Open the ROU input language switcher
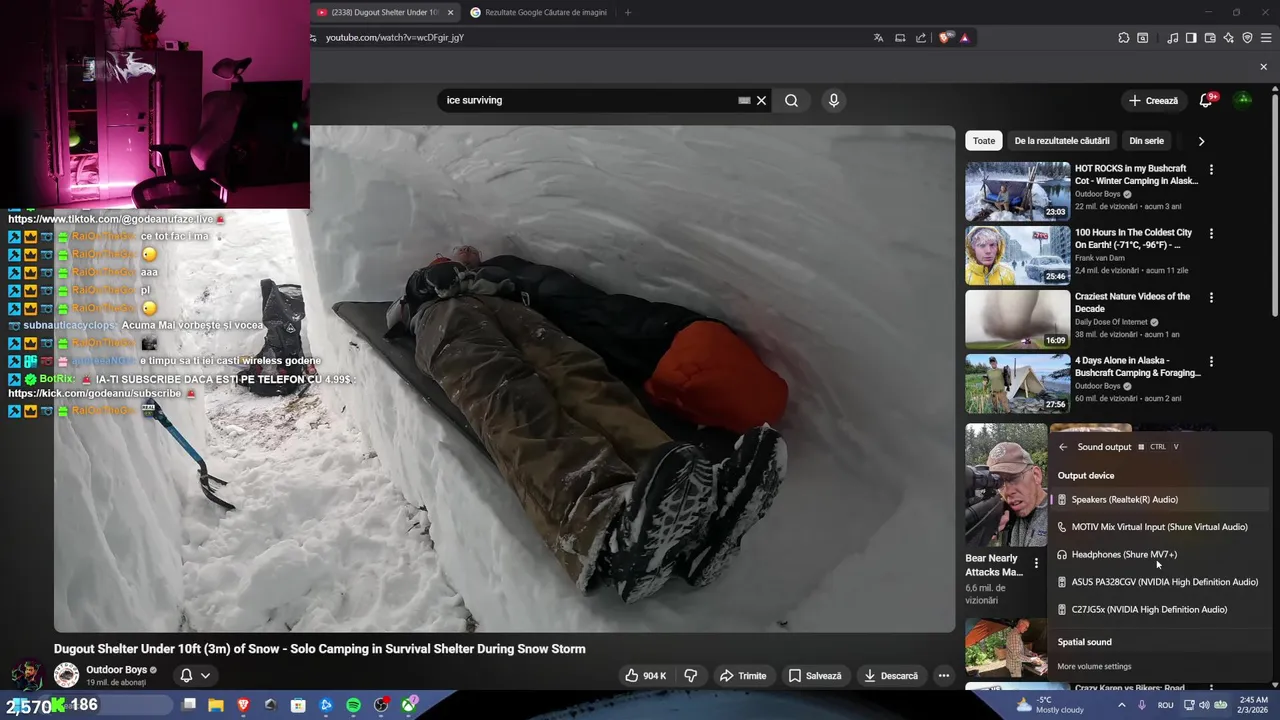 click(x=1165, y=705)
